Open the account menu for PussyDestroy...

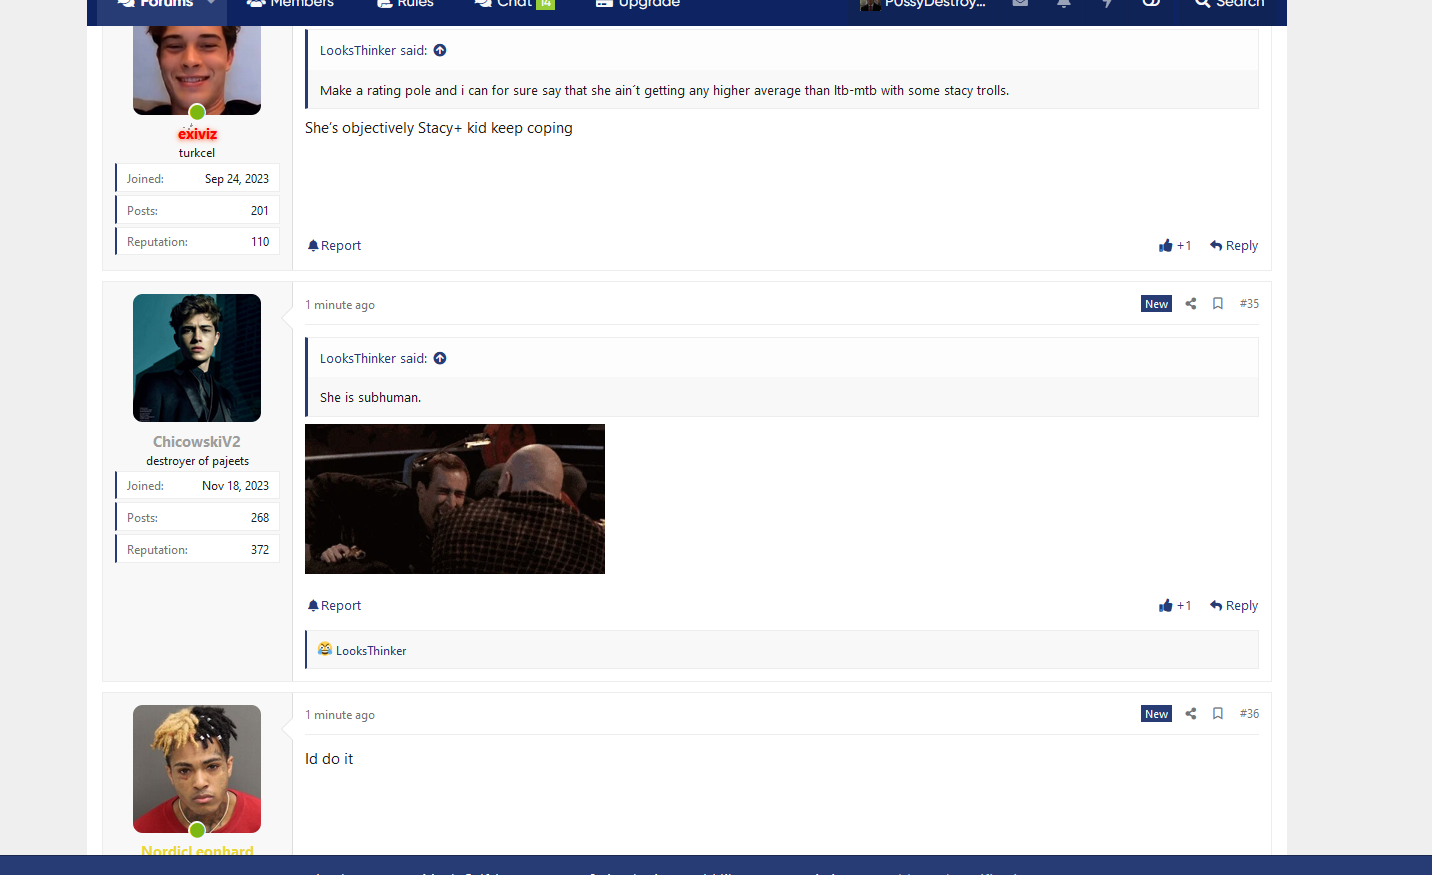[923, 5]
